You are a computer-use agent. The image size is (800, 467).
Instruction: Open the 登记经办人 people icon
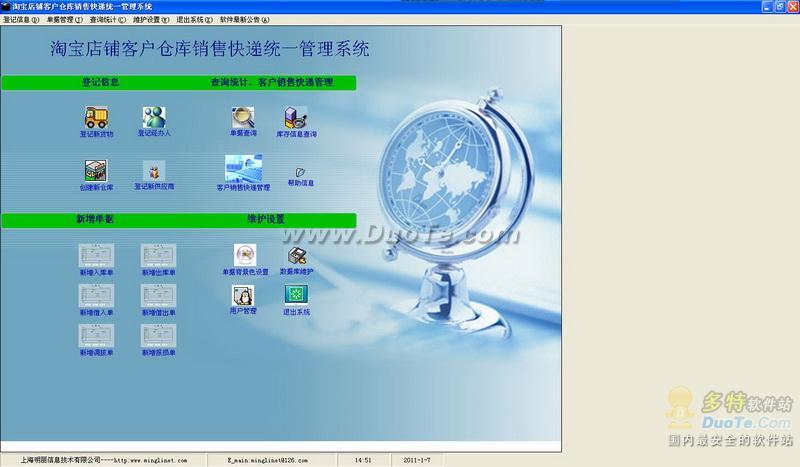coord(154,117)
